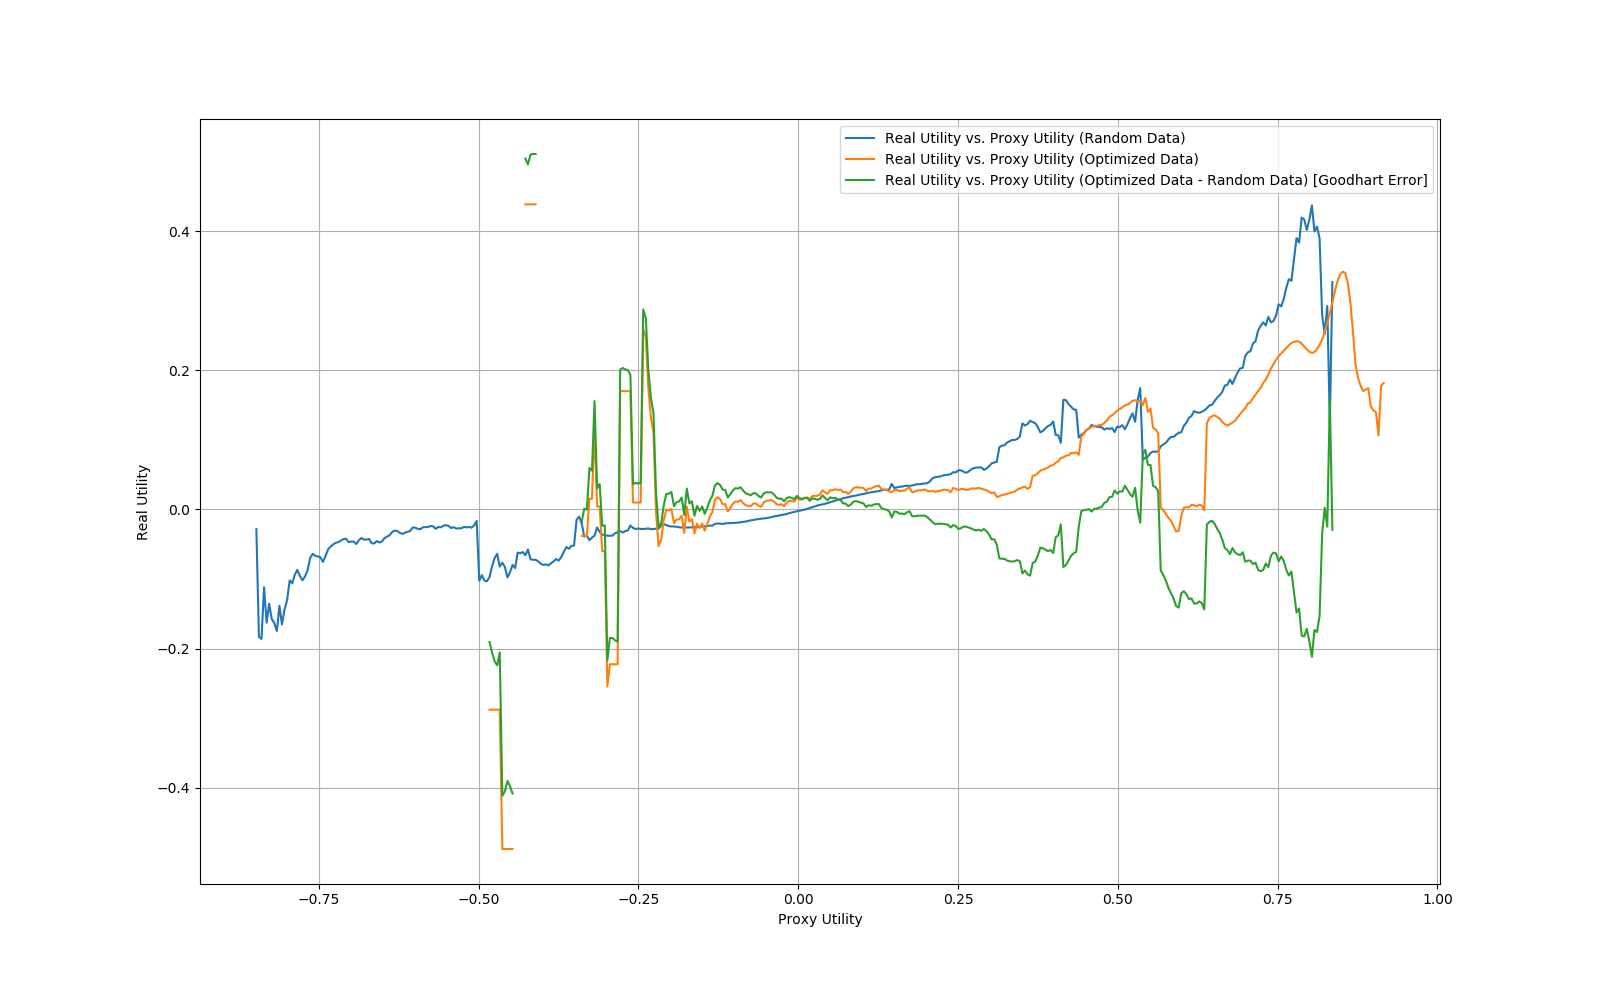This screenshot has height=993, width=1600.
Task: Click the y-axis tick label −0.2
Action: 173,649
